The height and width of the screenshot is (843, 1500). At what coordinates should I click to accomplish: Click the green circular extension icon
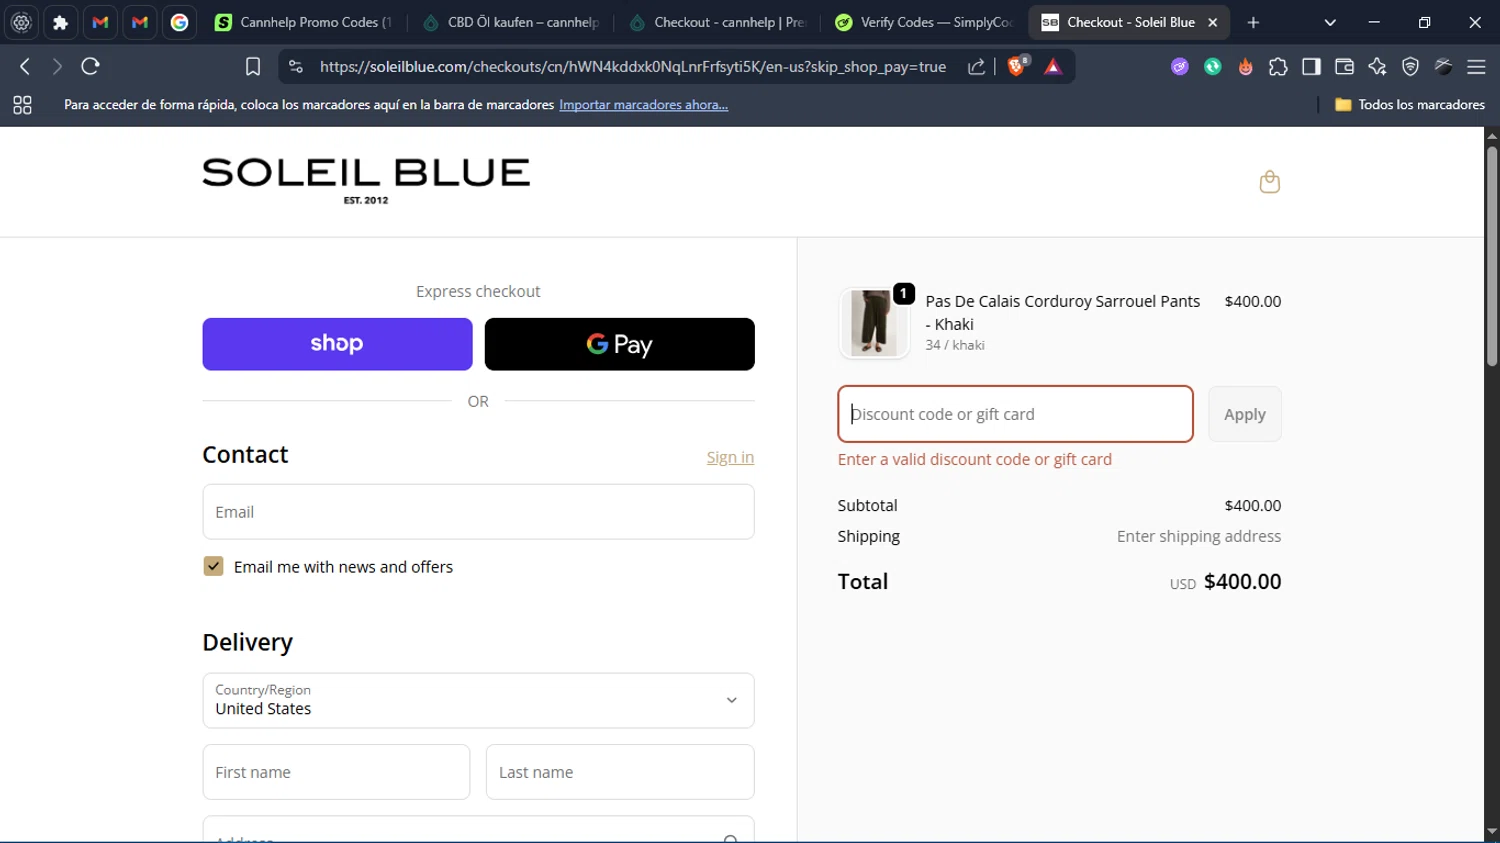pos(1213,67)
